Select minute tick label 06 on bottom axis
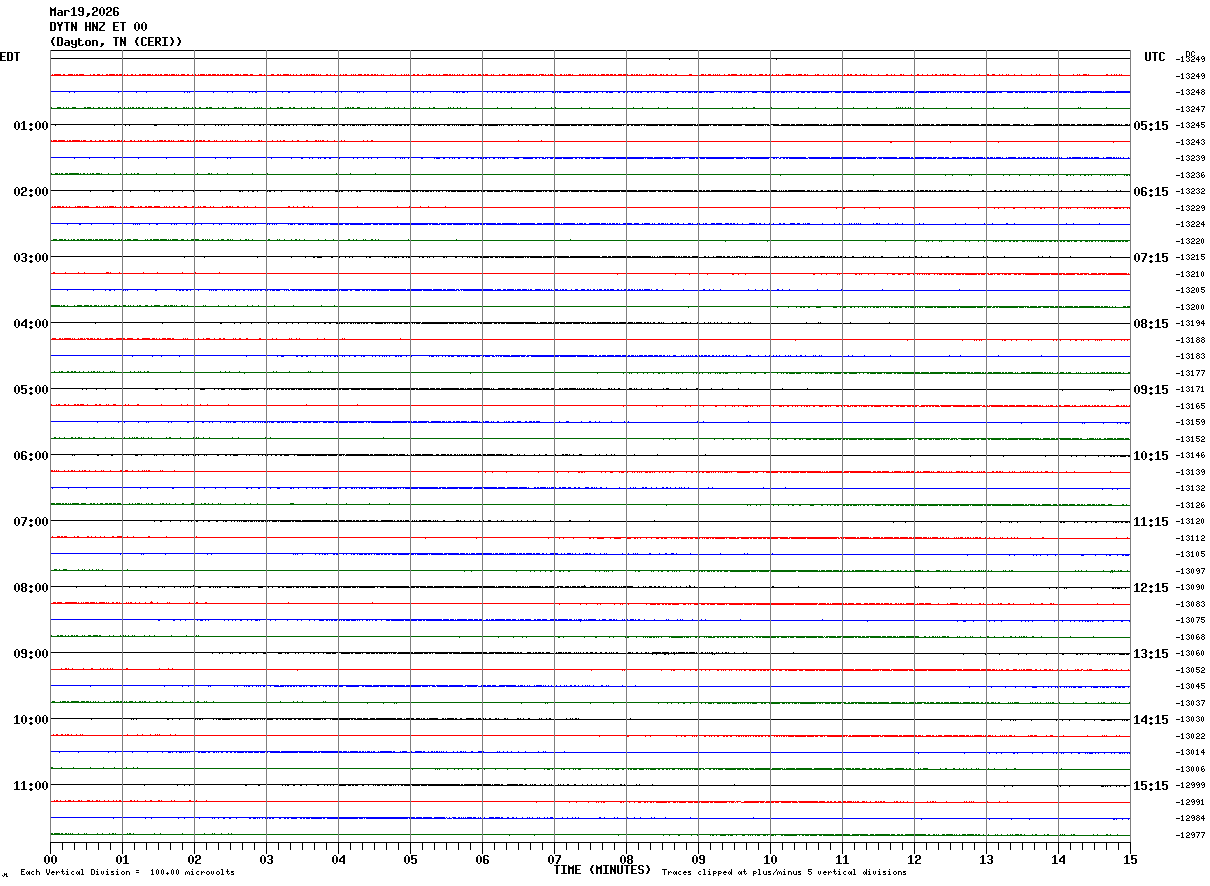 tap(482, 859)
